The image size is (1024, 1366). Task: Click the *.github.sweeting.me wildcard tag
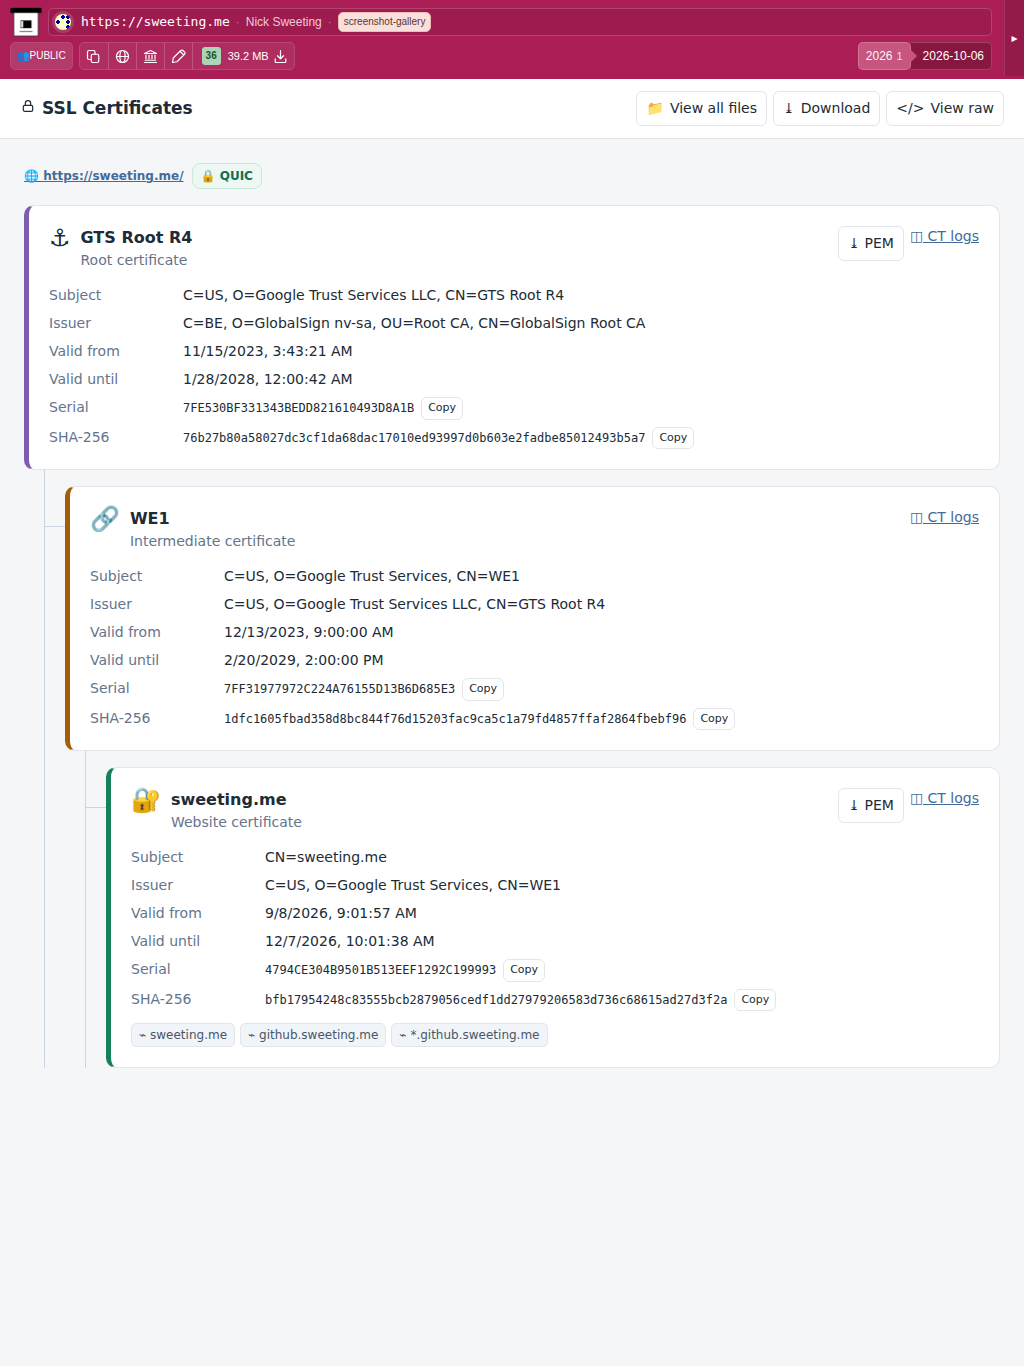click(x=469, y=1035)
